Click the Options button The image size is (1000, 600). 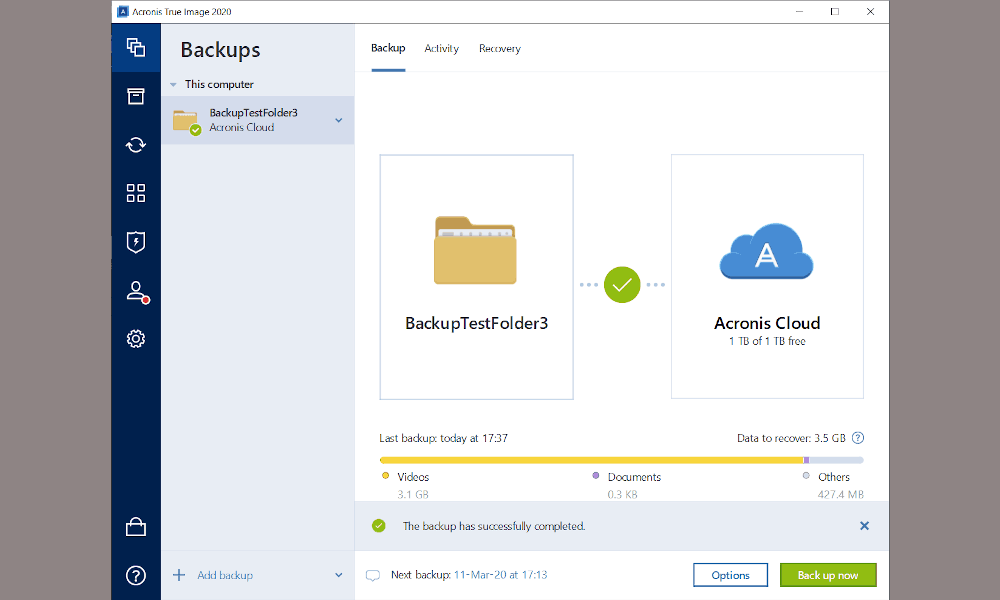click(731, 575)
